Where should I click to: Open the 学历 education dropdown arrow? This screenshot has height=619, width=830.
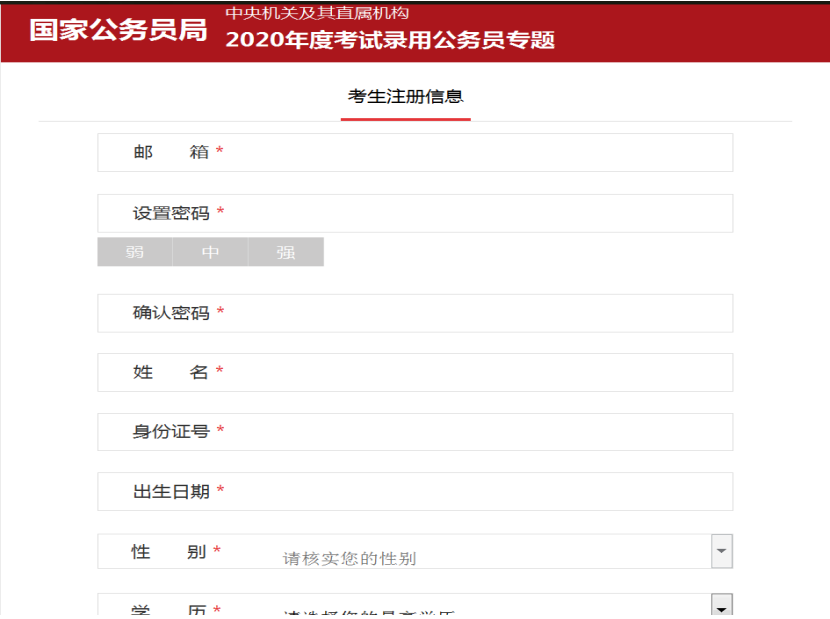pyautogui.click(x=722, y=606)
